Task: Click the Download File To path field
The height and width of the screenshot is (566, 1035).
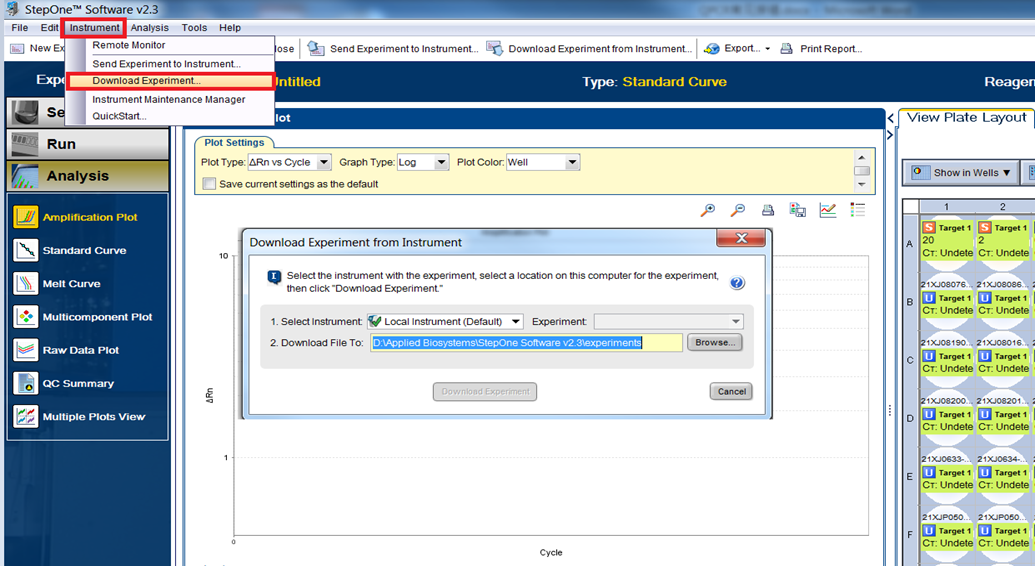Action: (526, 343)
